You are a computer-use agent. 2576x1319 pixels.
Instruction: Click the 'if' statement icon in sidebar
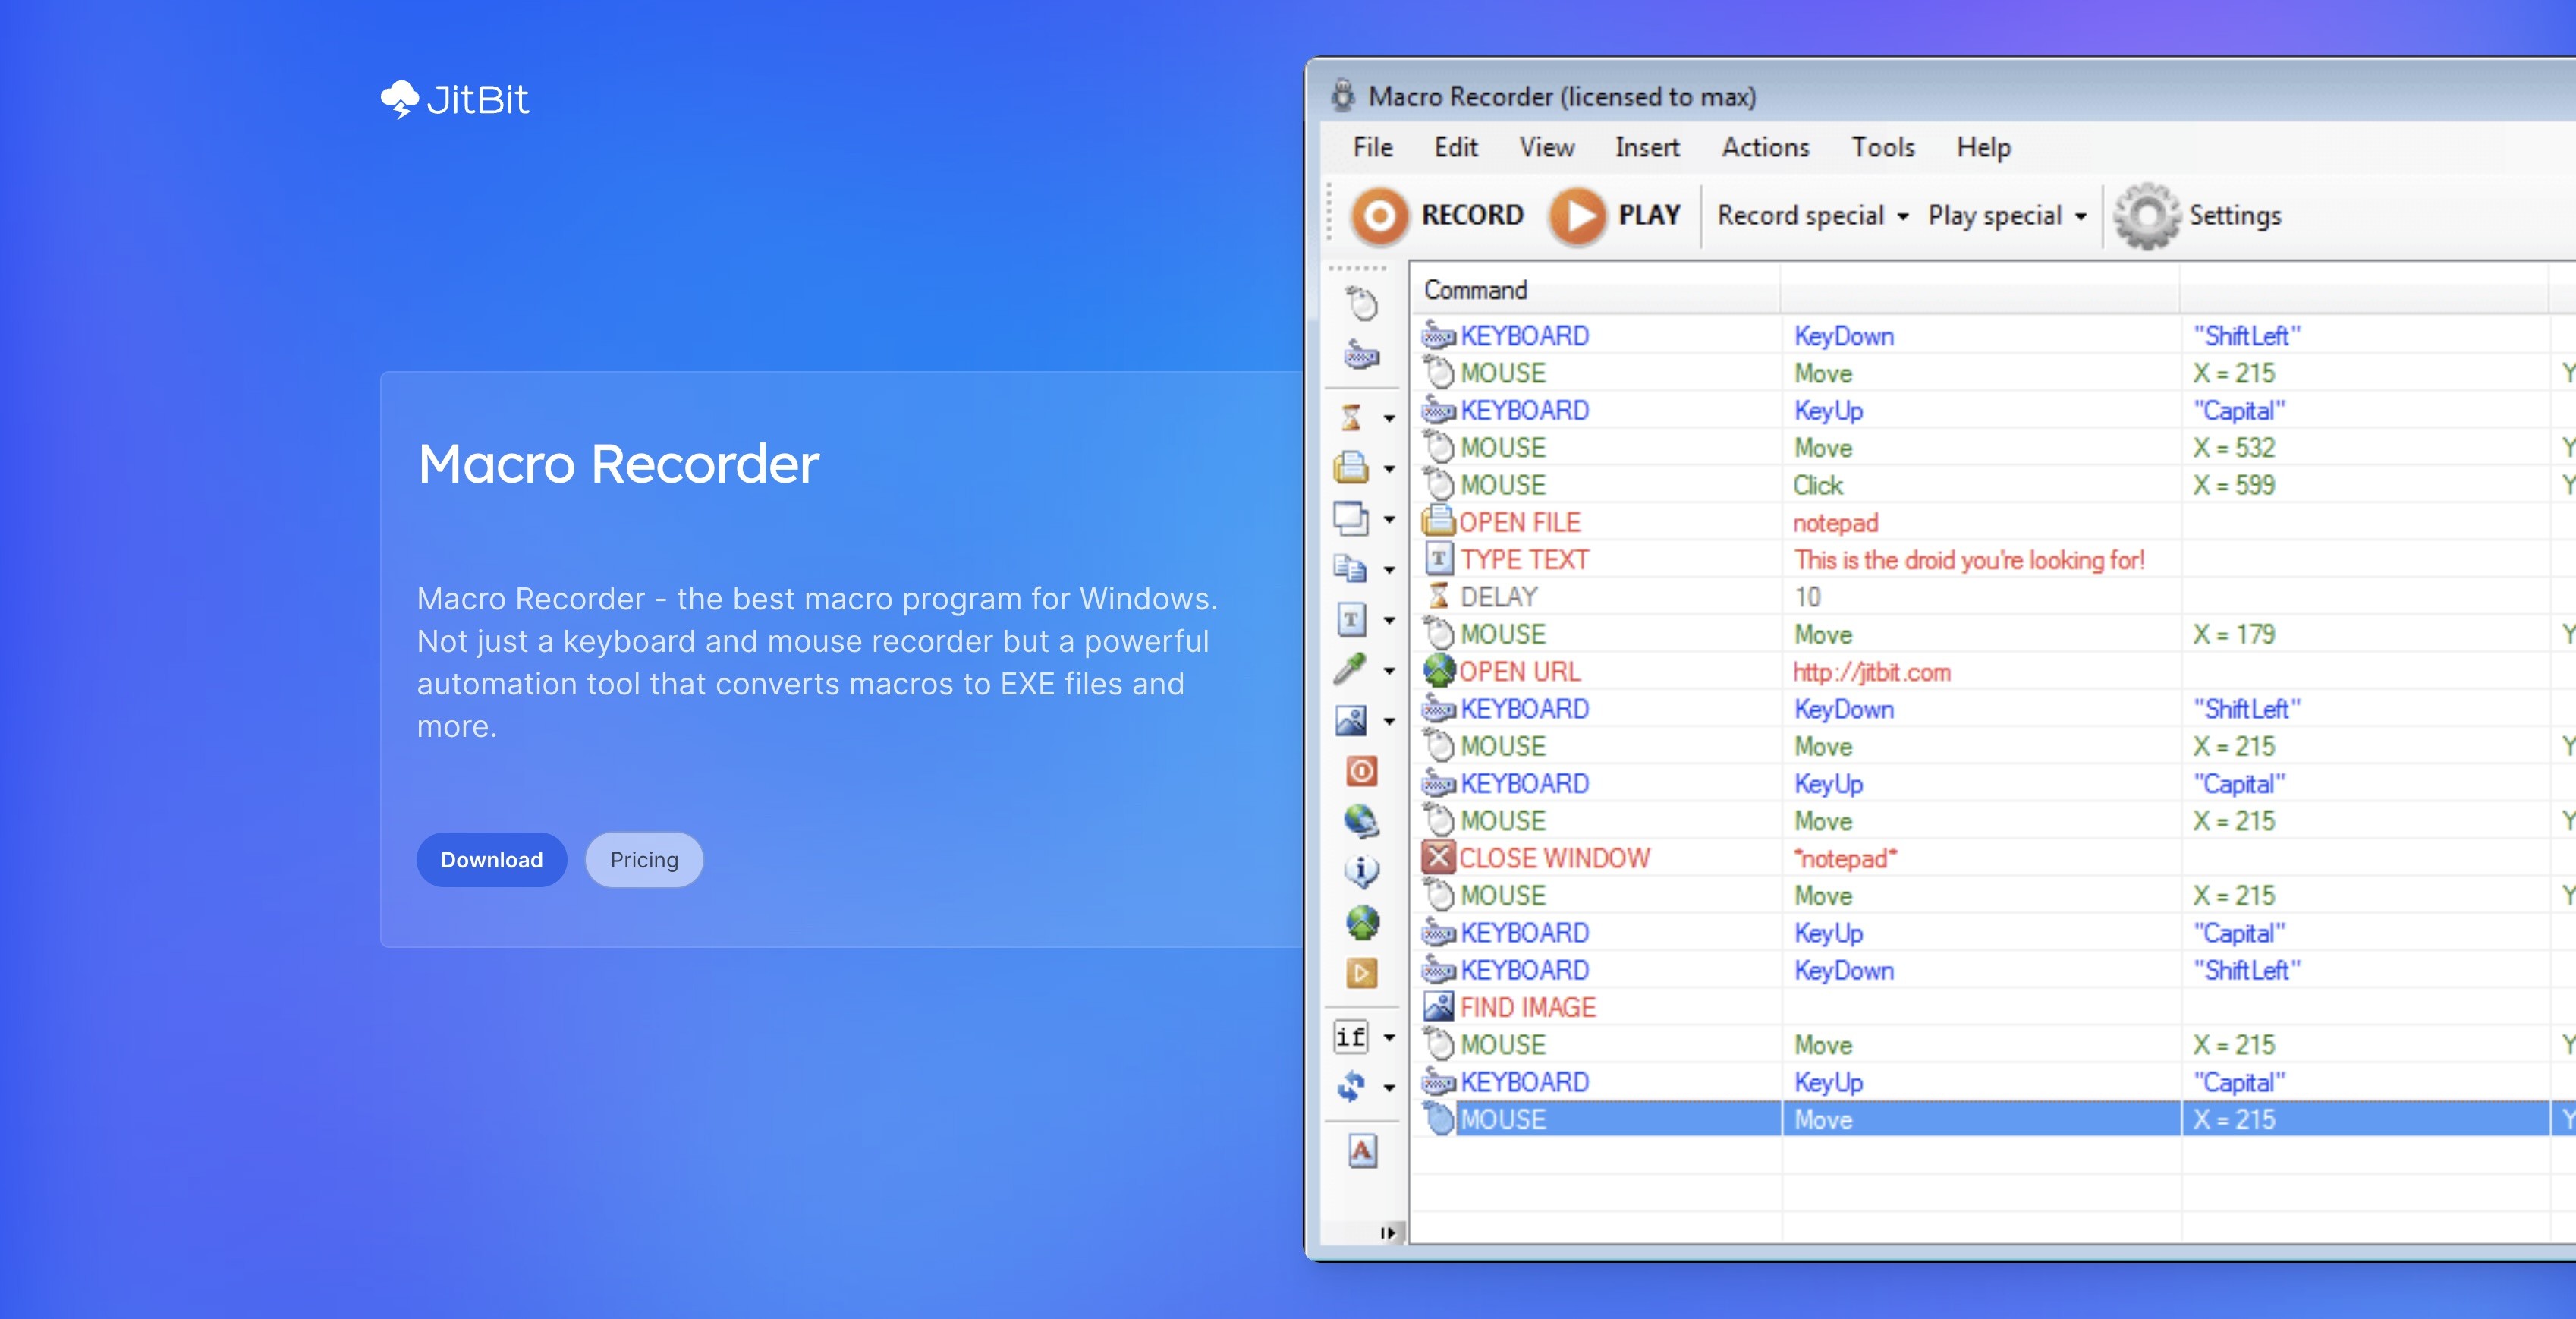1351,1037
